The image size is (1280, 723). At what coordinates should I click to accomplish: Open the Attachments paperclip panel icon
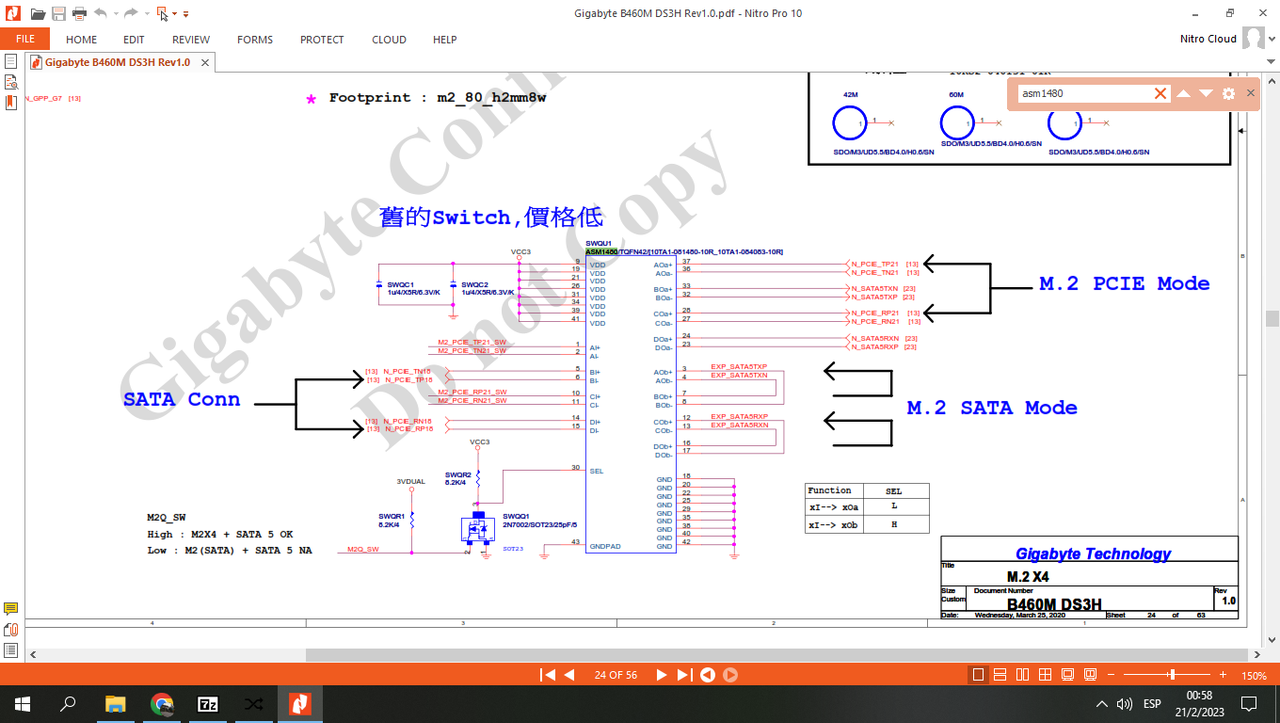click(x=11, y=629)
